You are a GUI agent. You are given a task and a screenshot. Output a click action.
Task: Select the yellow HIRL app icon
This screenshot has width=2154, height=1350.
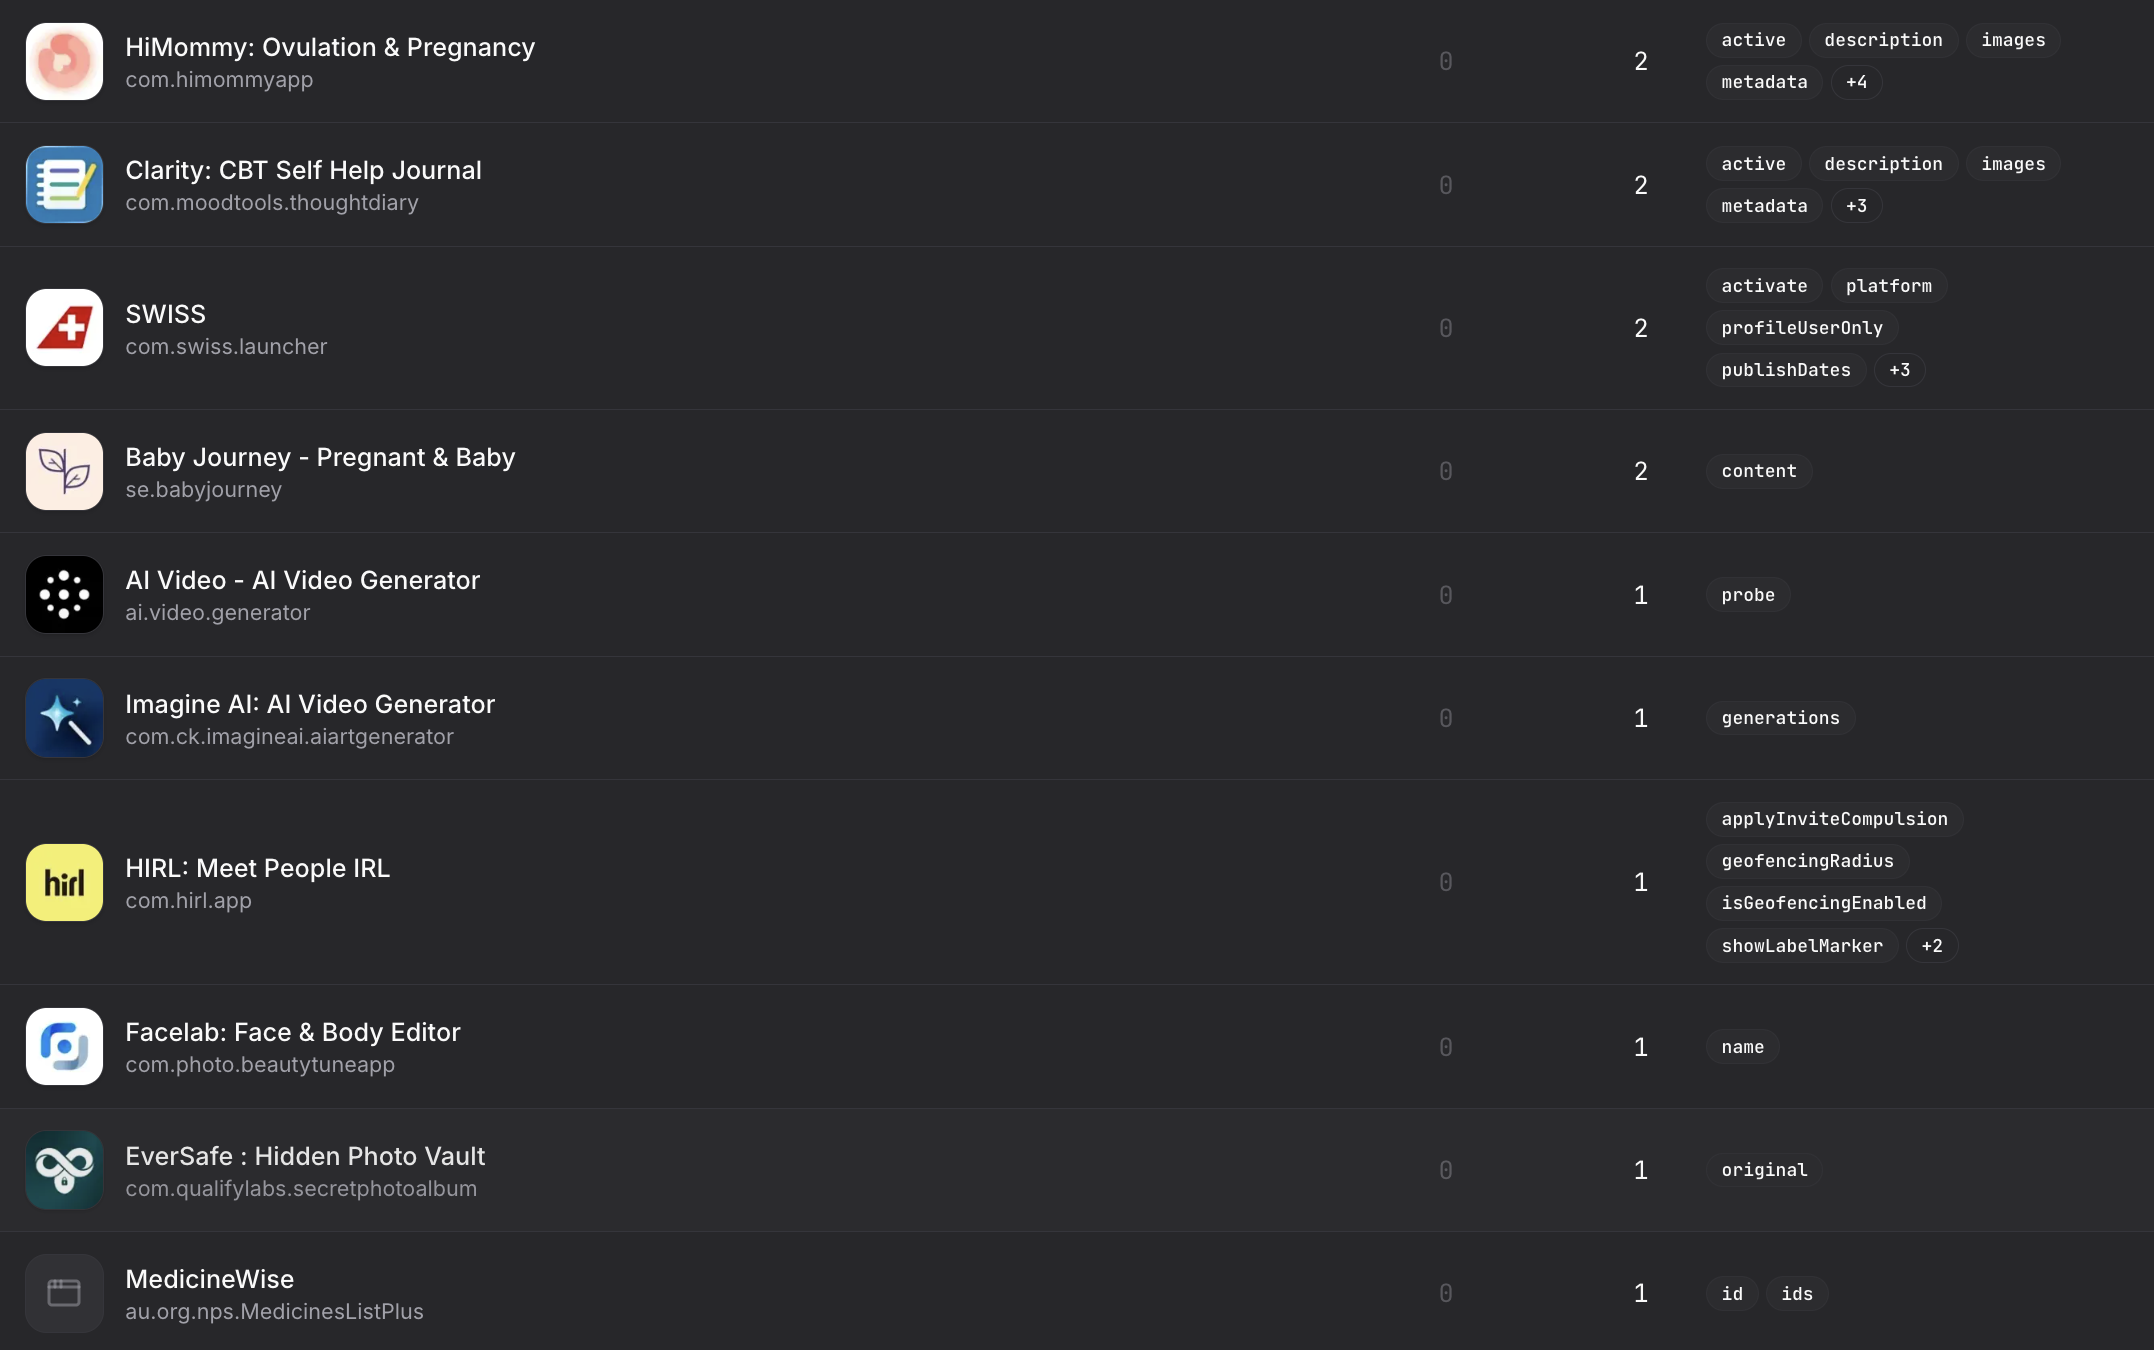point(64,882)
